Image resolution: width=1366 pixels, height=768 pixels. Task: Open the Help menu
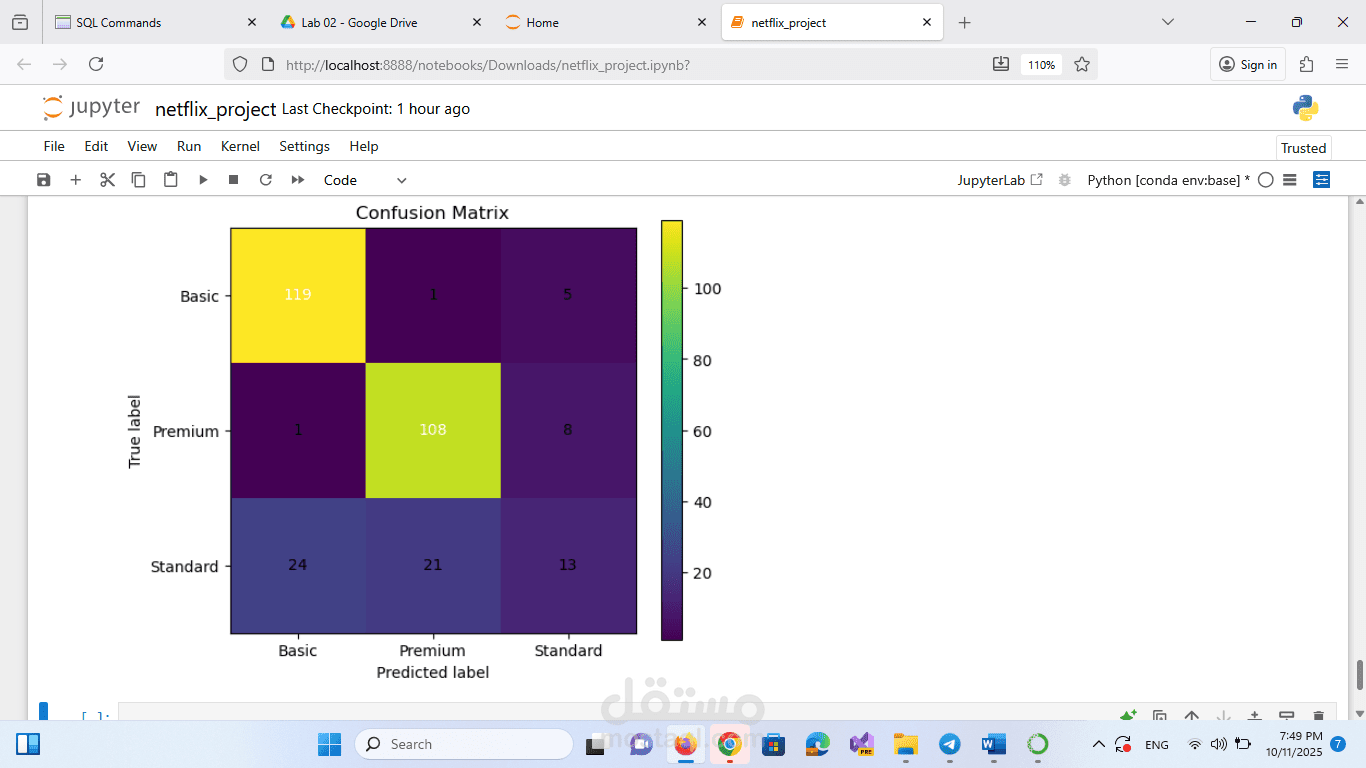tap(364, 146)
